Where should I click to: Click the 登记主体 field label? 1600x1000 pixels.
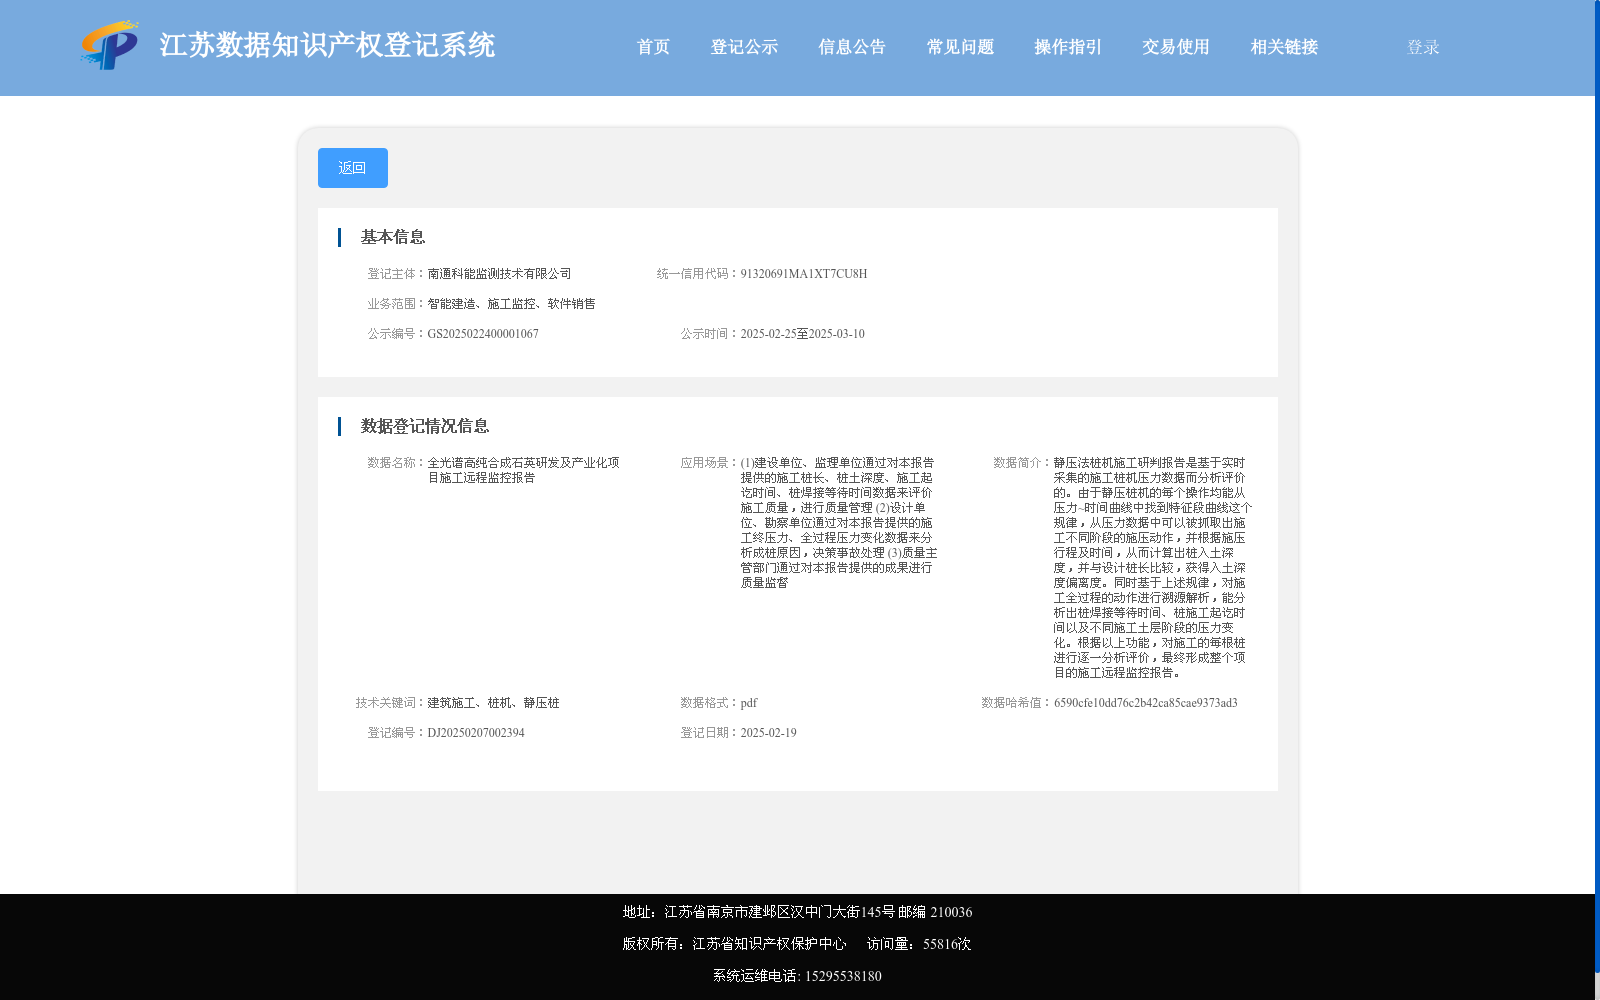pos(397,274)
